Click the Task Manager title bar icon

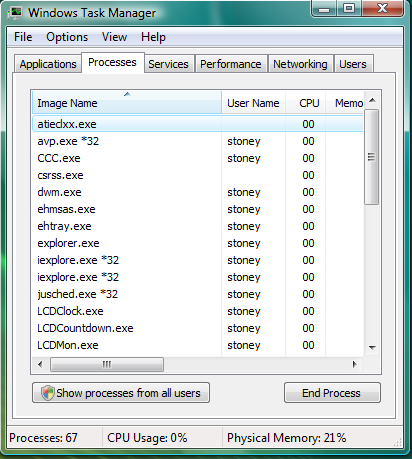coord(15,13)
